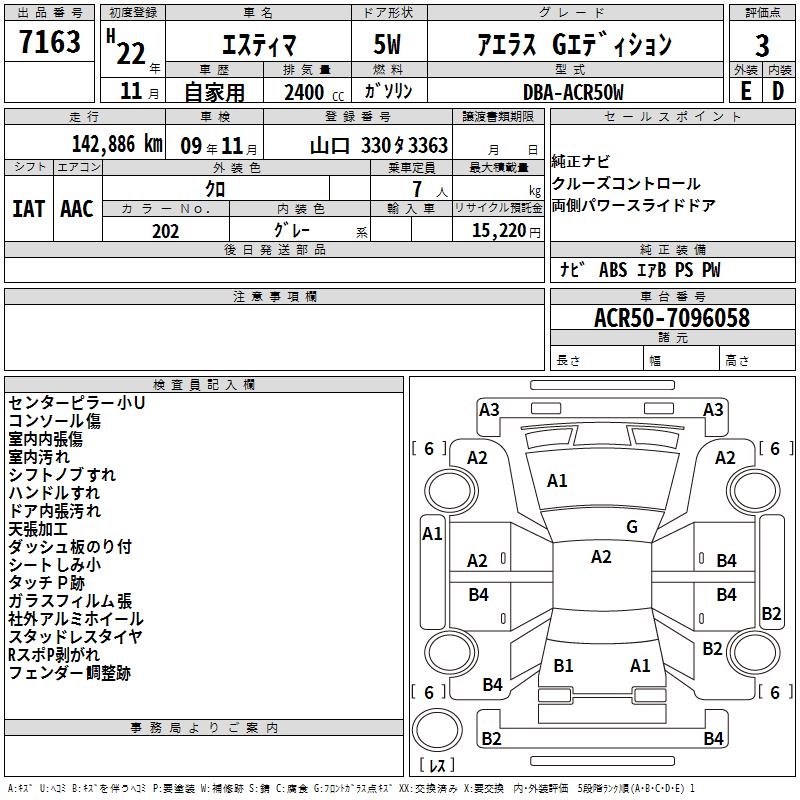This screenshot has width=800, height=800.
Task: Click the 長さ specification field
Action: [x=596, y=360]
